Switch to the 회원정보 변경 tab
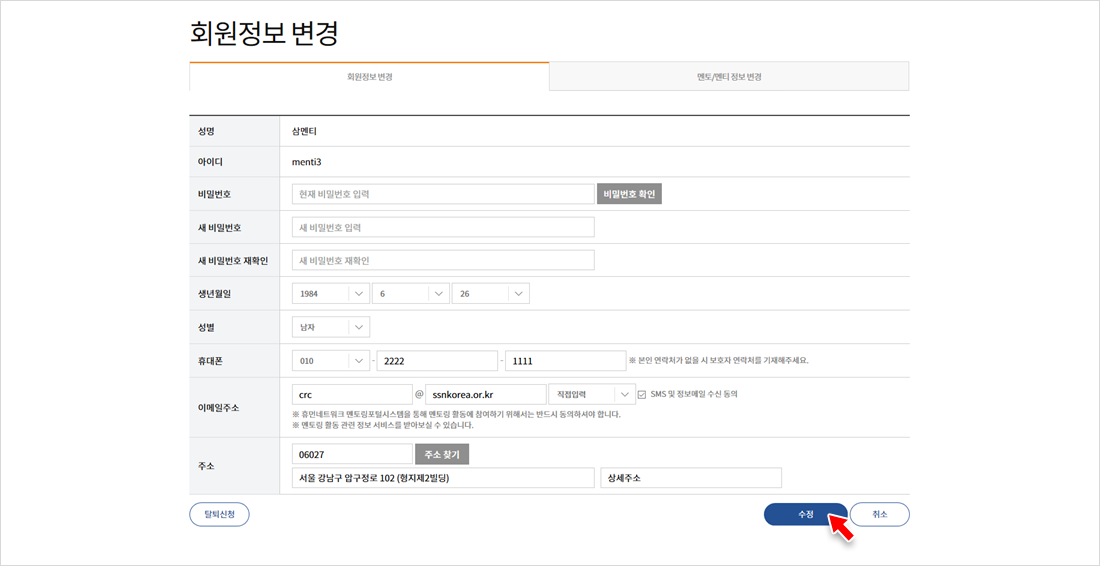1100x566 pixels. point(369,77)
